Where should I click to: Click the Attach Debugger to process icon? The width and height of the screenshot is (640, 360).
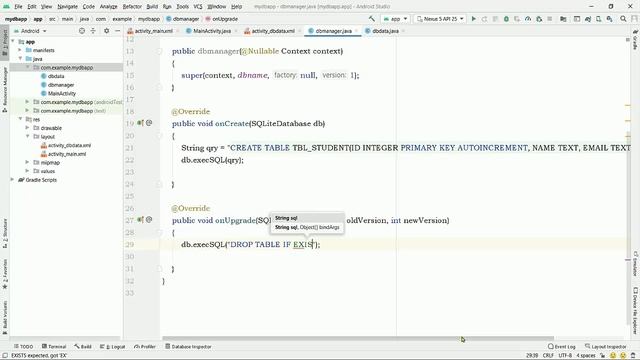[x=539, y=19]
